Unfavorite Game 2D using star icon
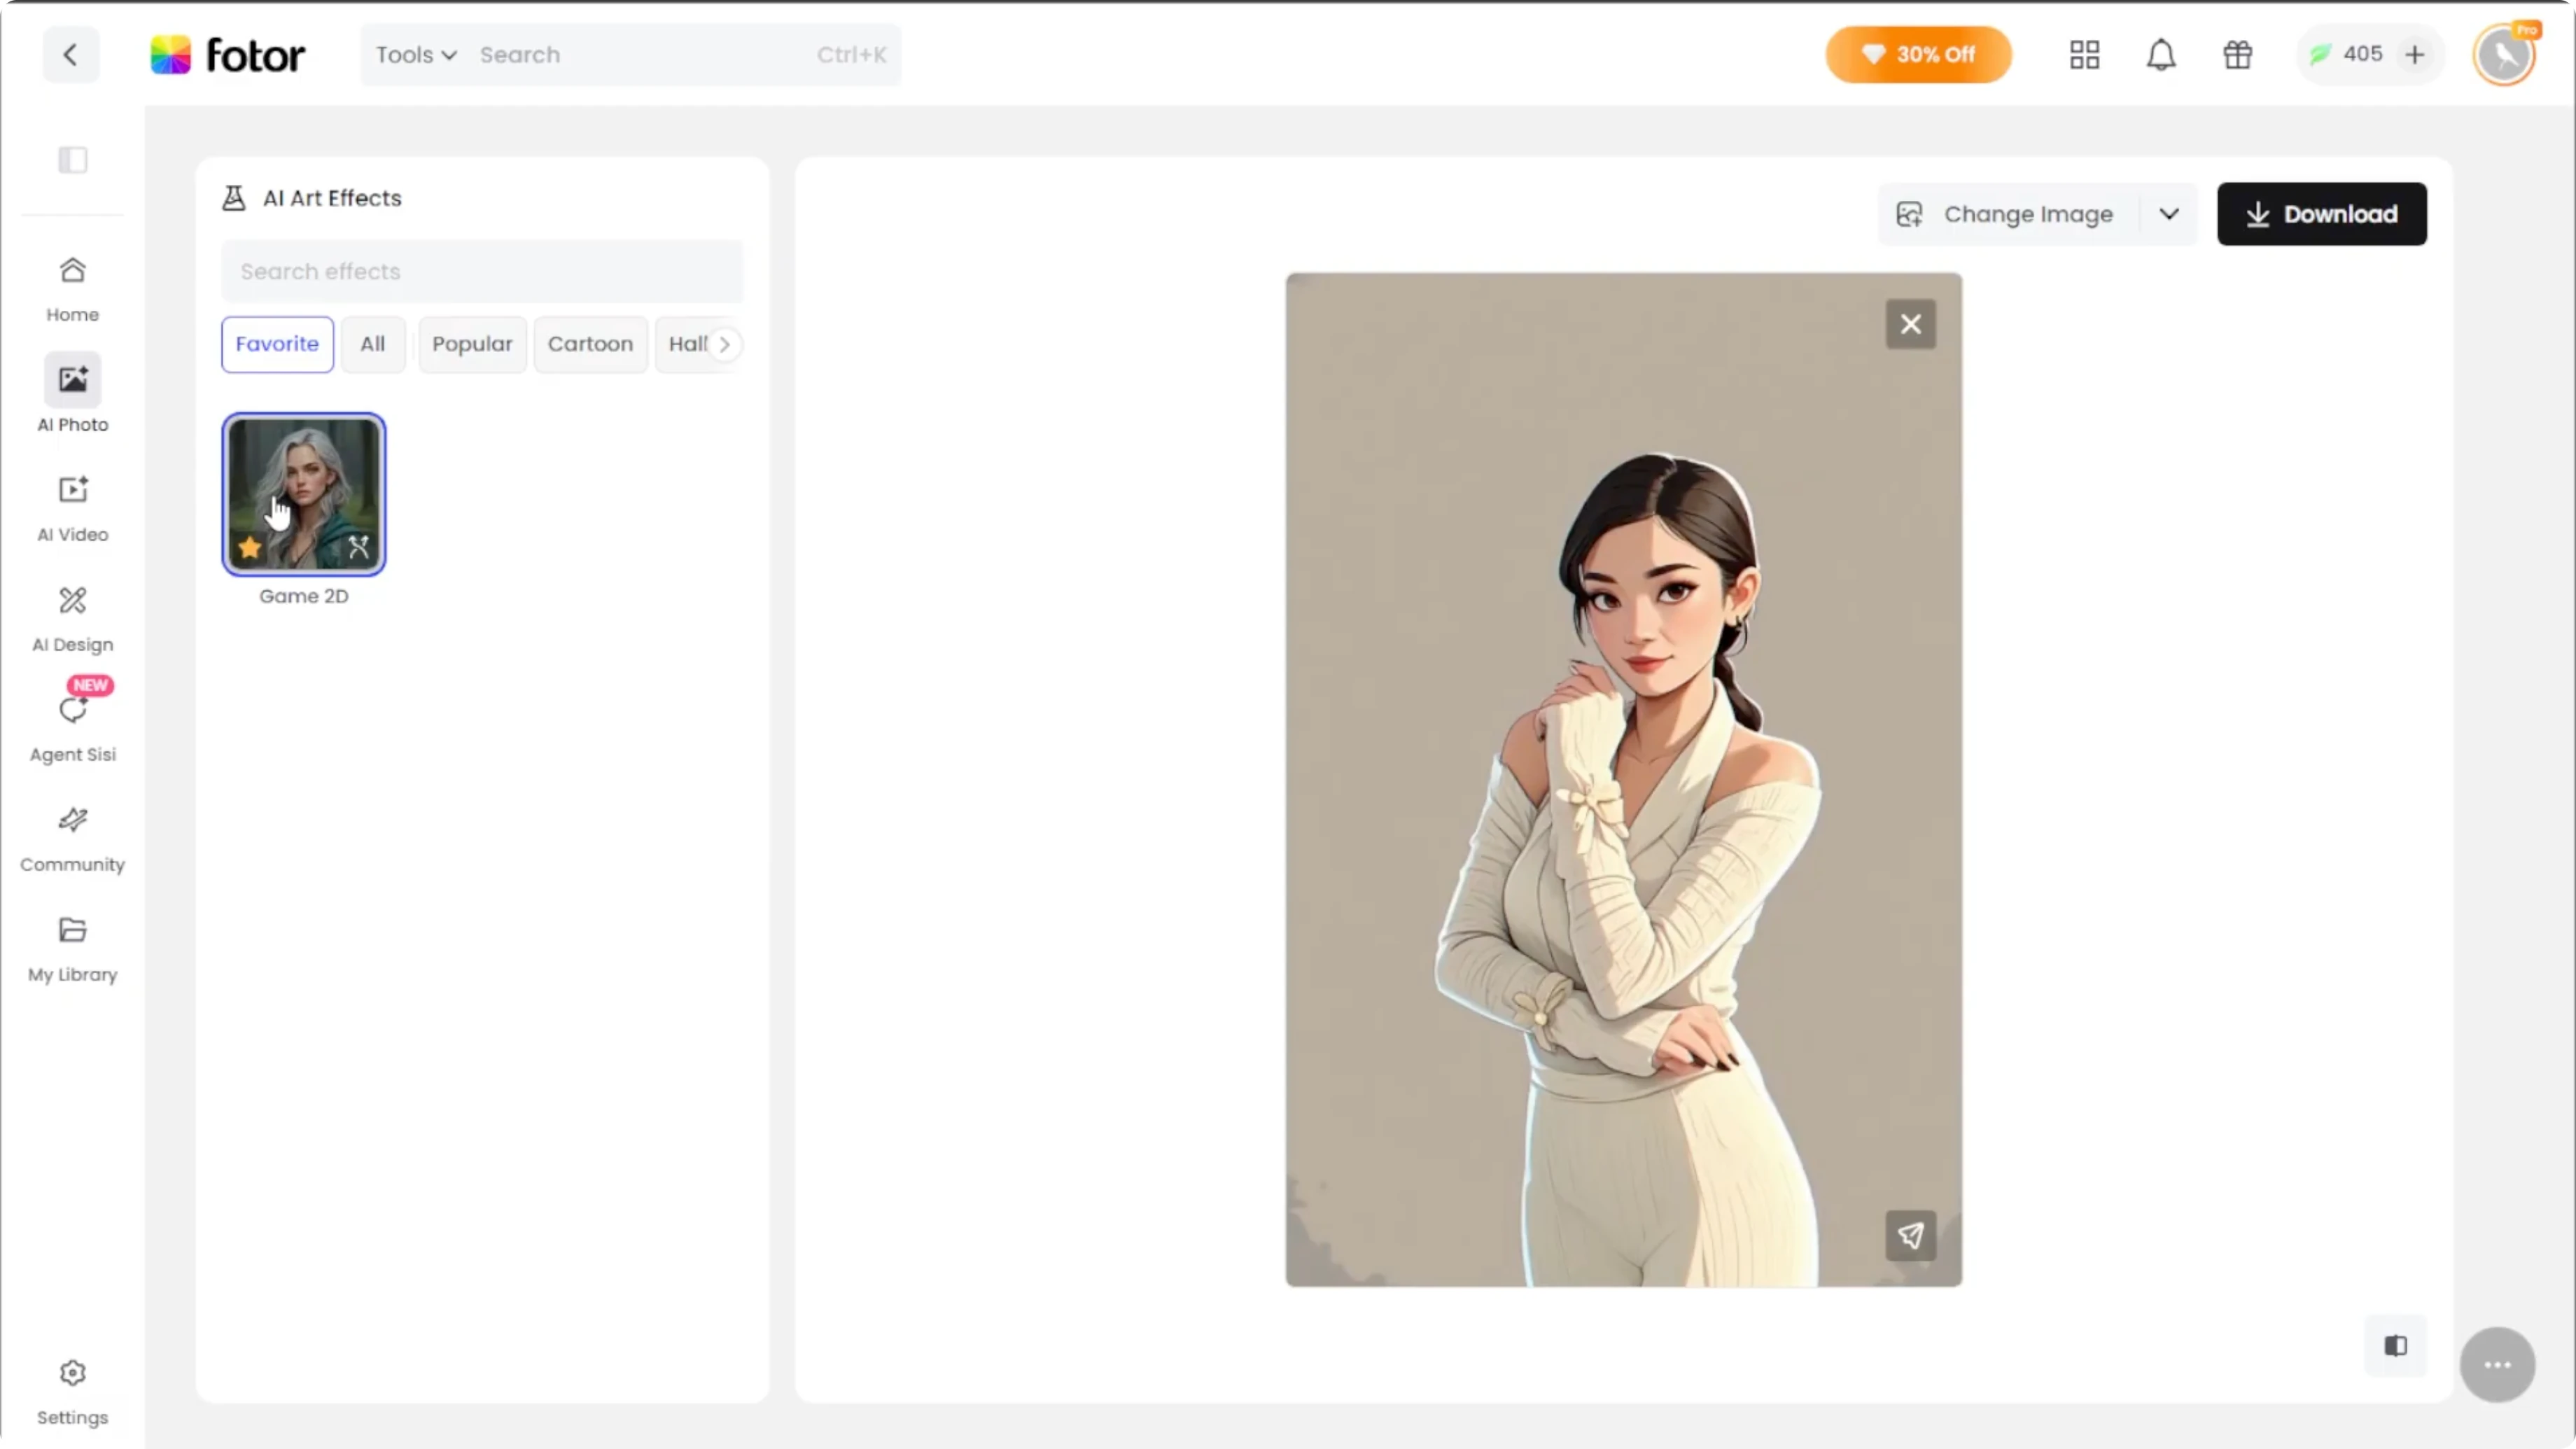This screenshot has width=2576, height=1449. click(250, 548)
